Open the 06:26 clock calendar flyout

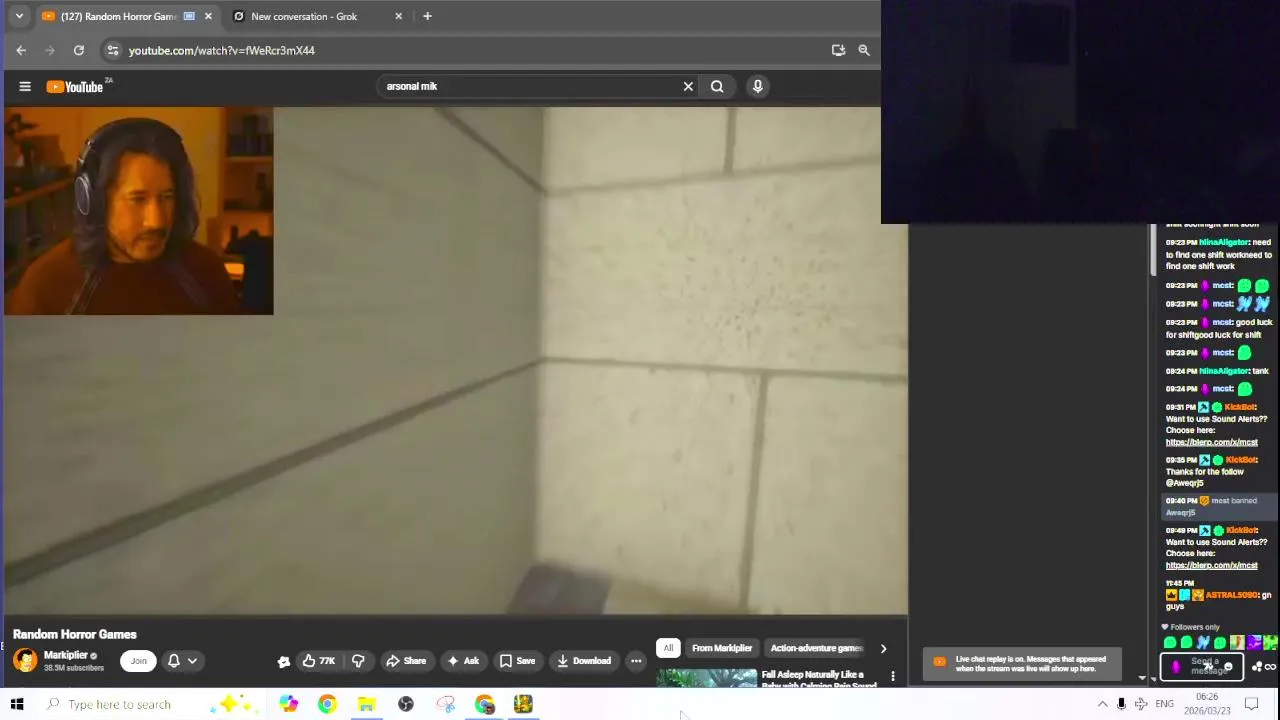[1207, 704]
